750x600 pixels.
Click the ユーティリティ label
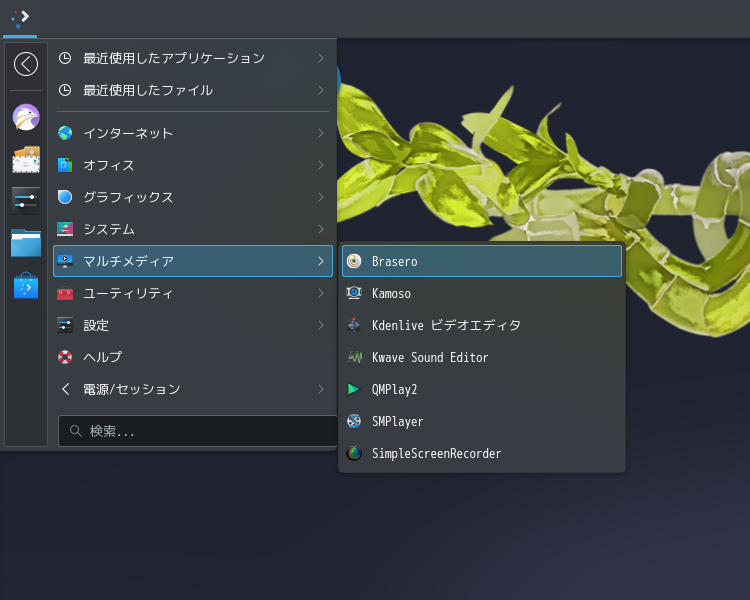(128, 293)
